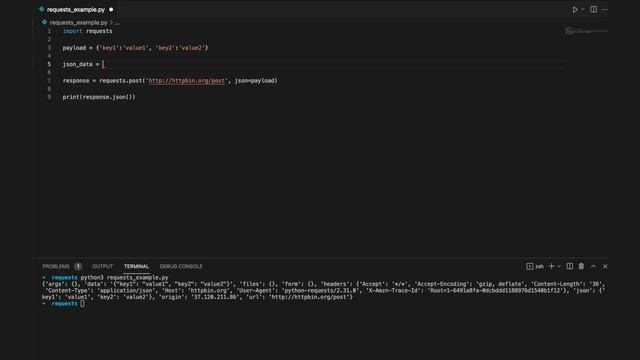Click the unsaved dot on requests_example.py tab

[x=111, y=9]
